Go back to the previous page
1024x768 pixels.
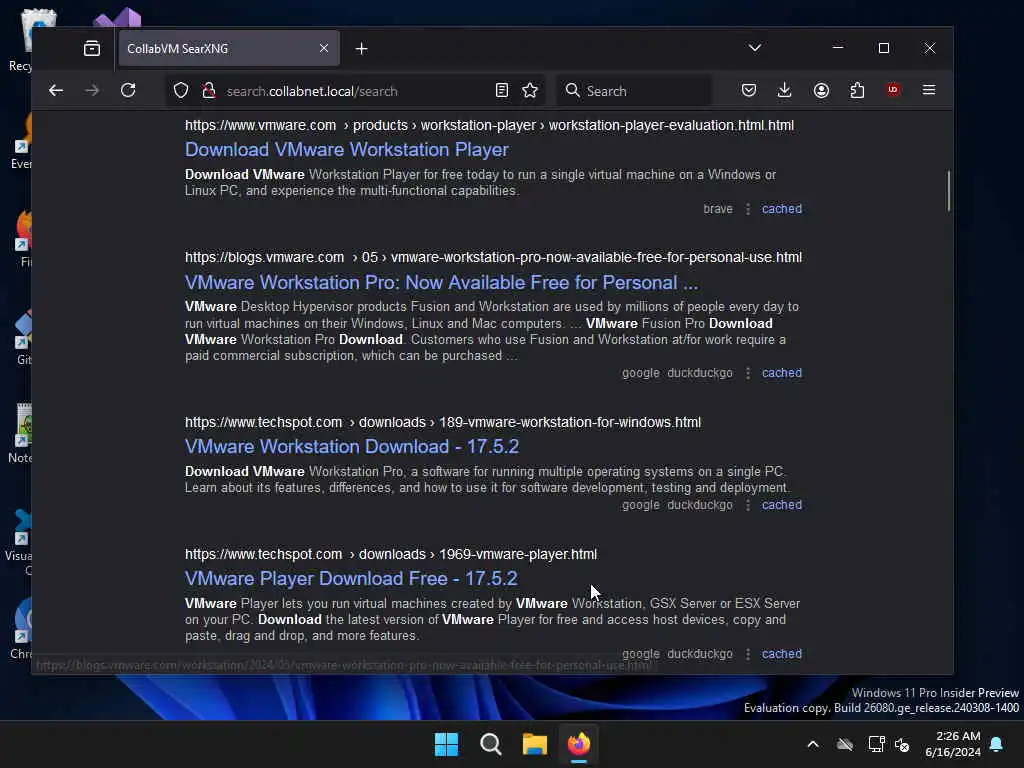tap(56, 91)
